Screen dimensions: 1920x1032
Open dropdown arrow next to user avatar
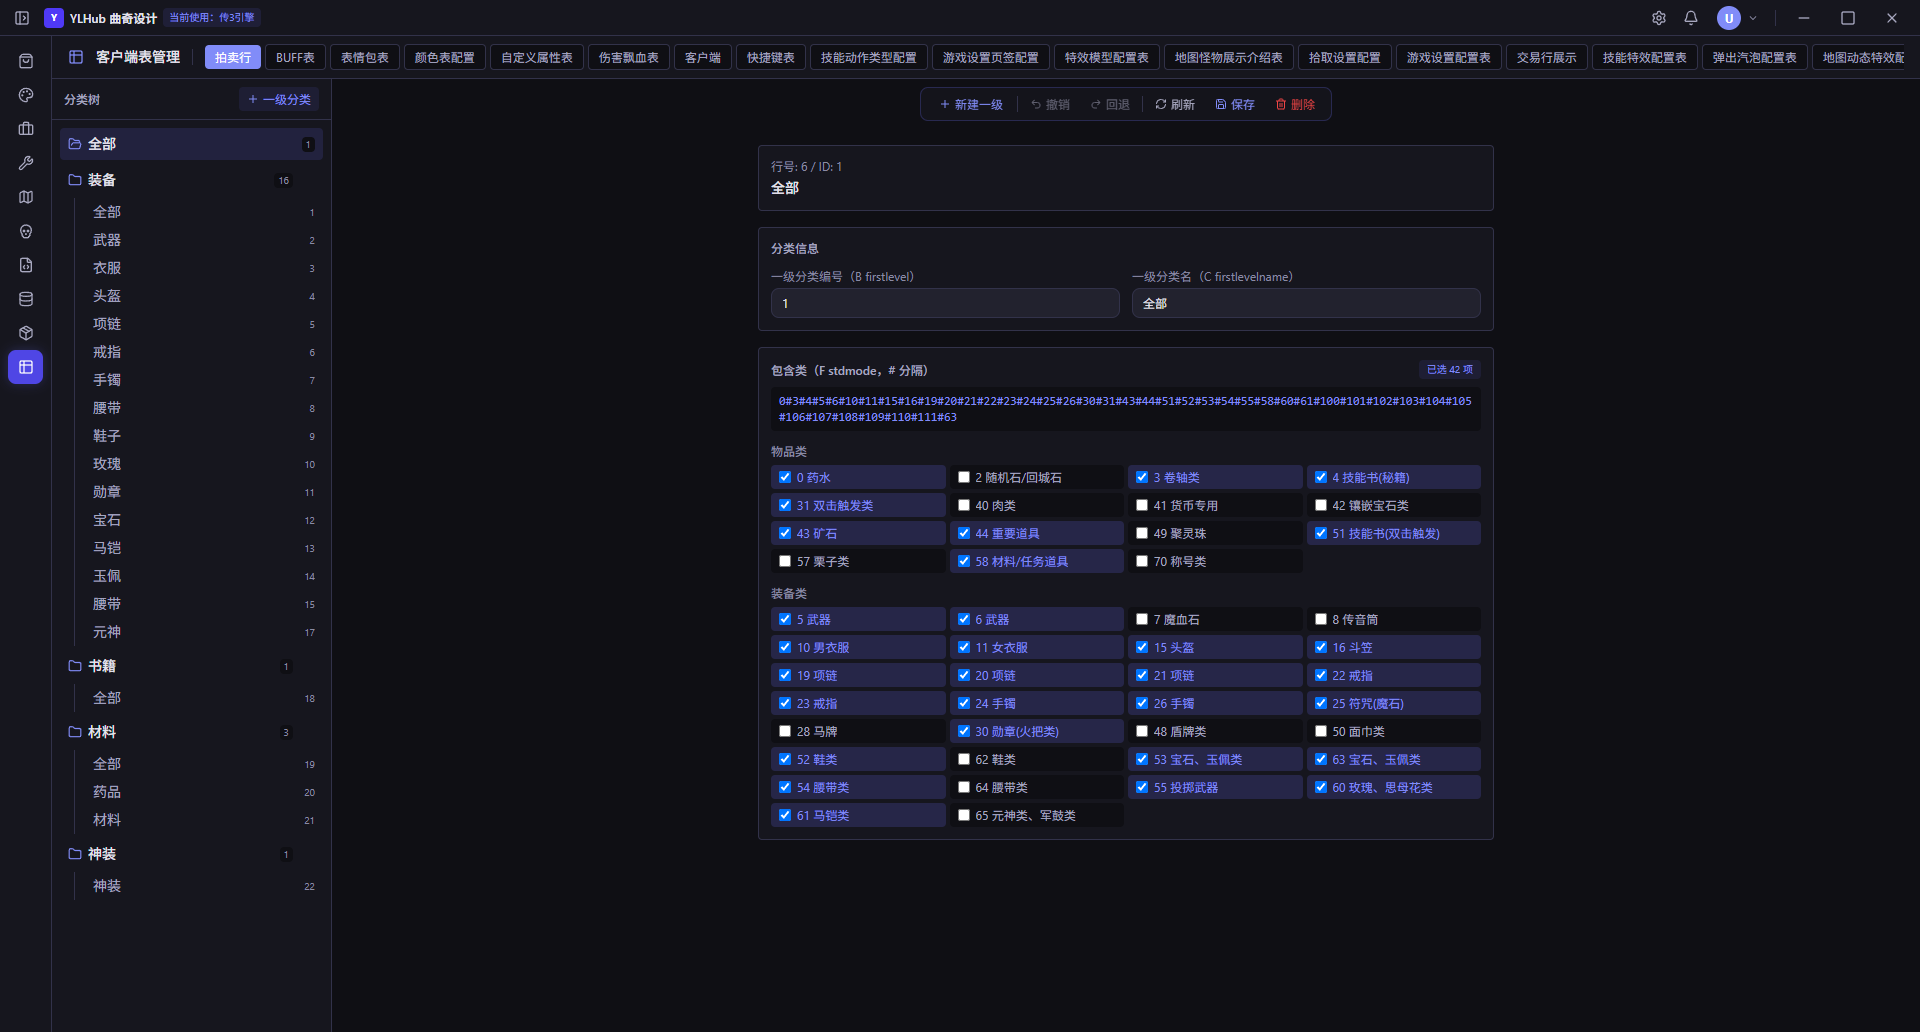pos(1753,18)
